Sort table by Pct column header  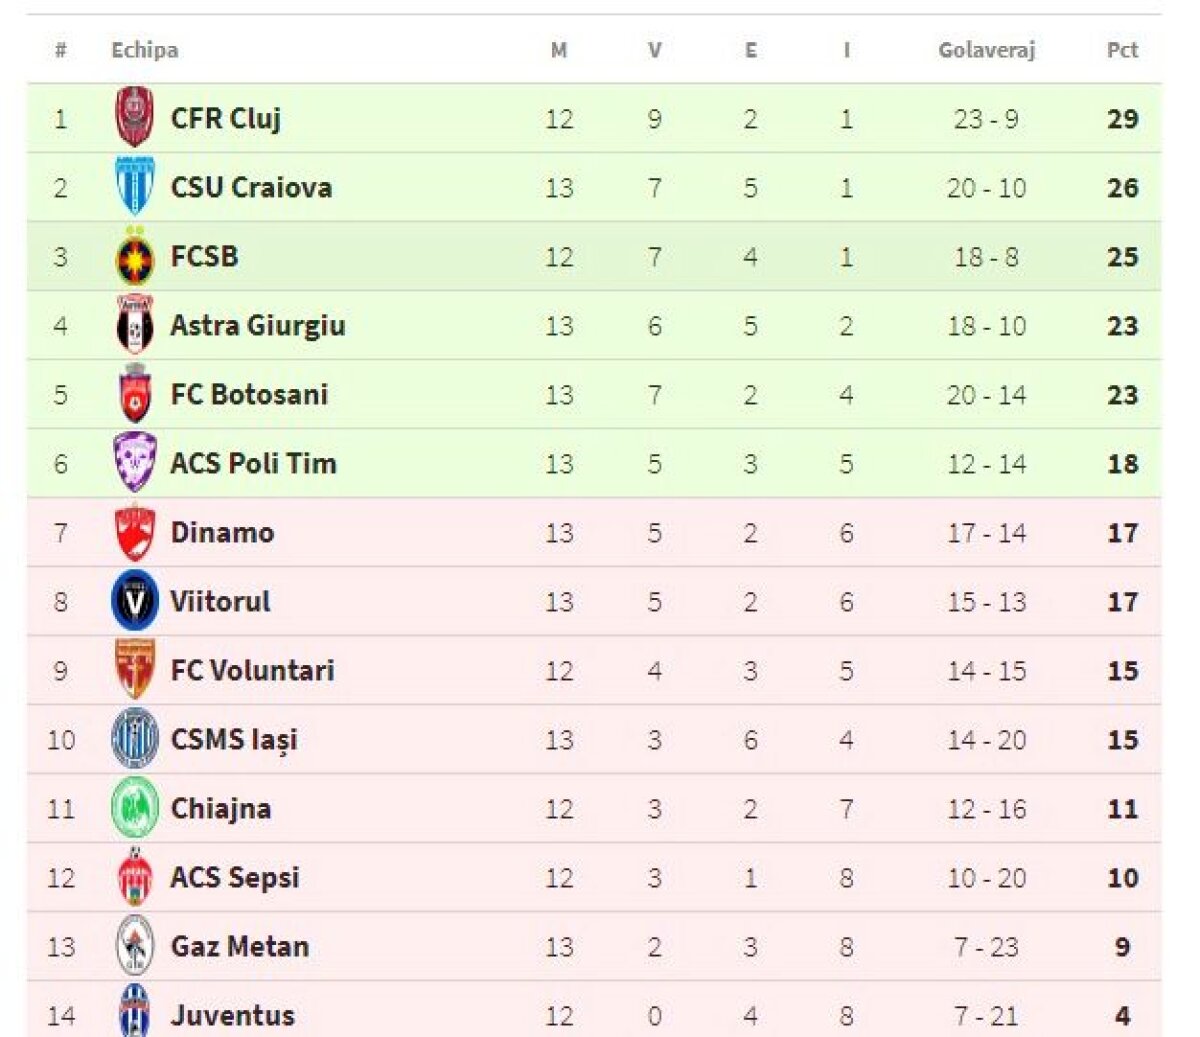pos(1122,50)
